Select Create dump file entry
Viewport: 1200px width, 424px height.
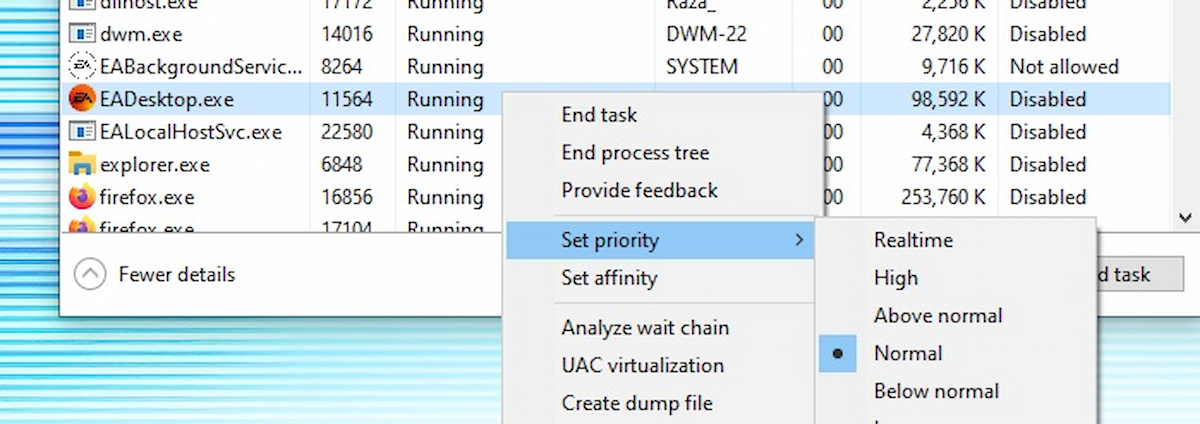tap(637, 404)
